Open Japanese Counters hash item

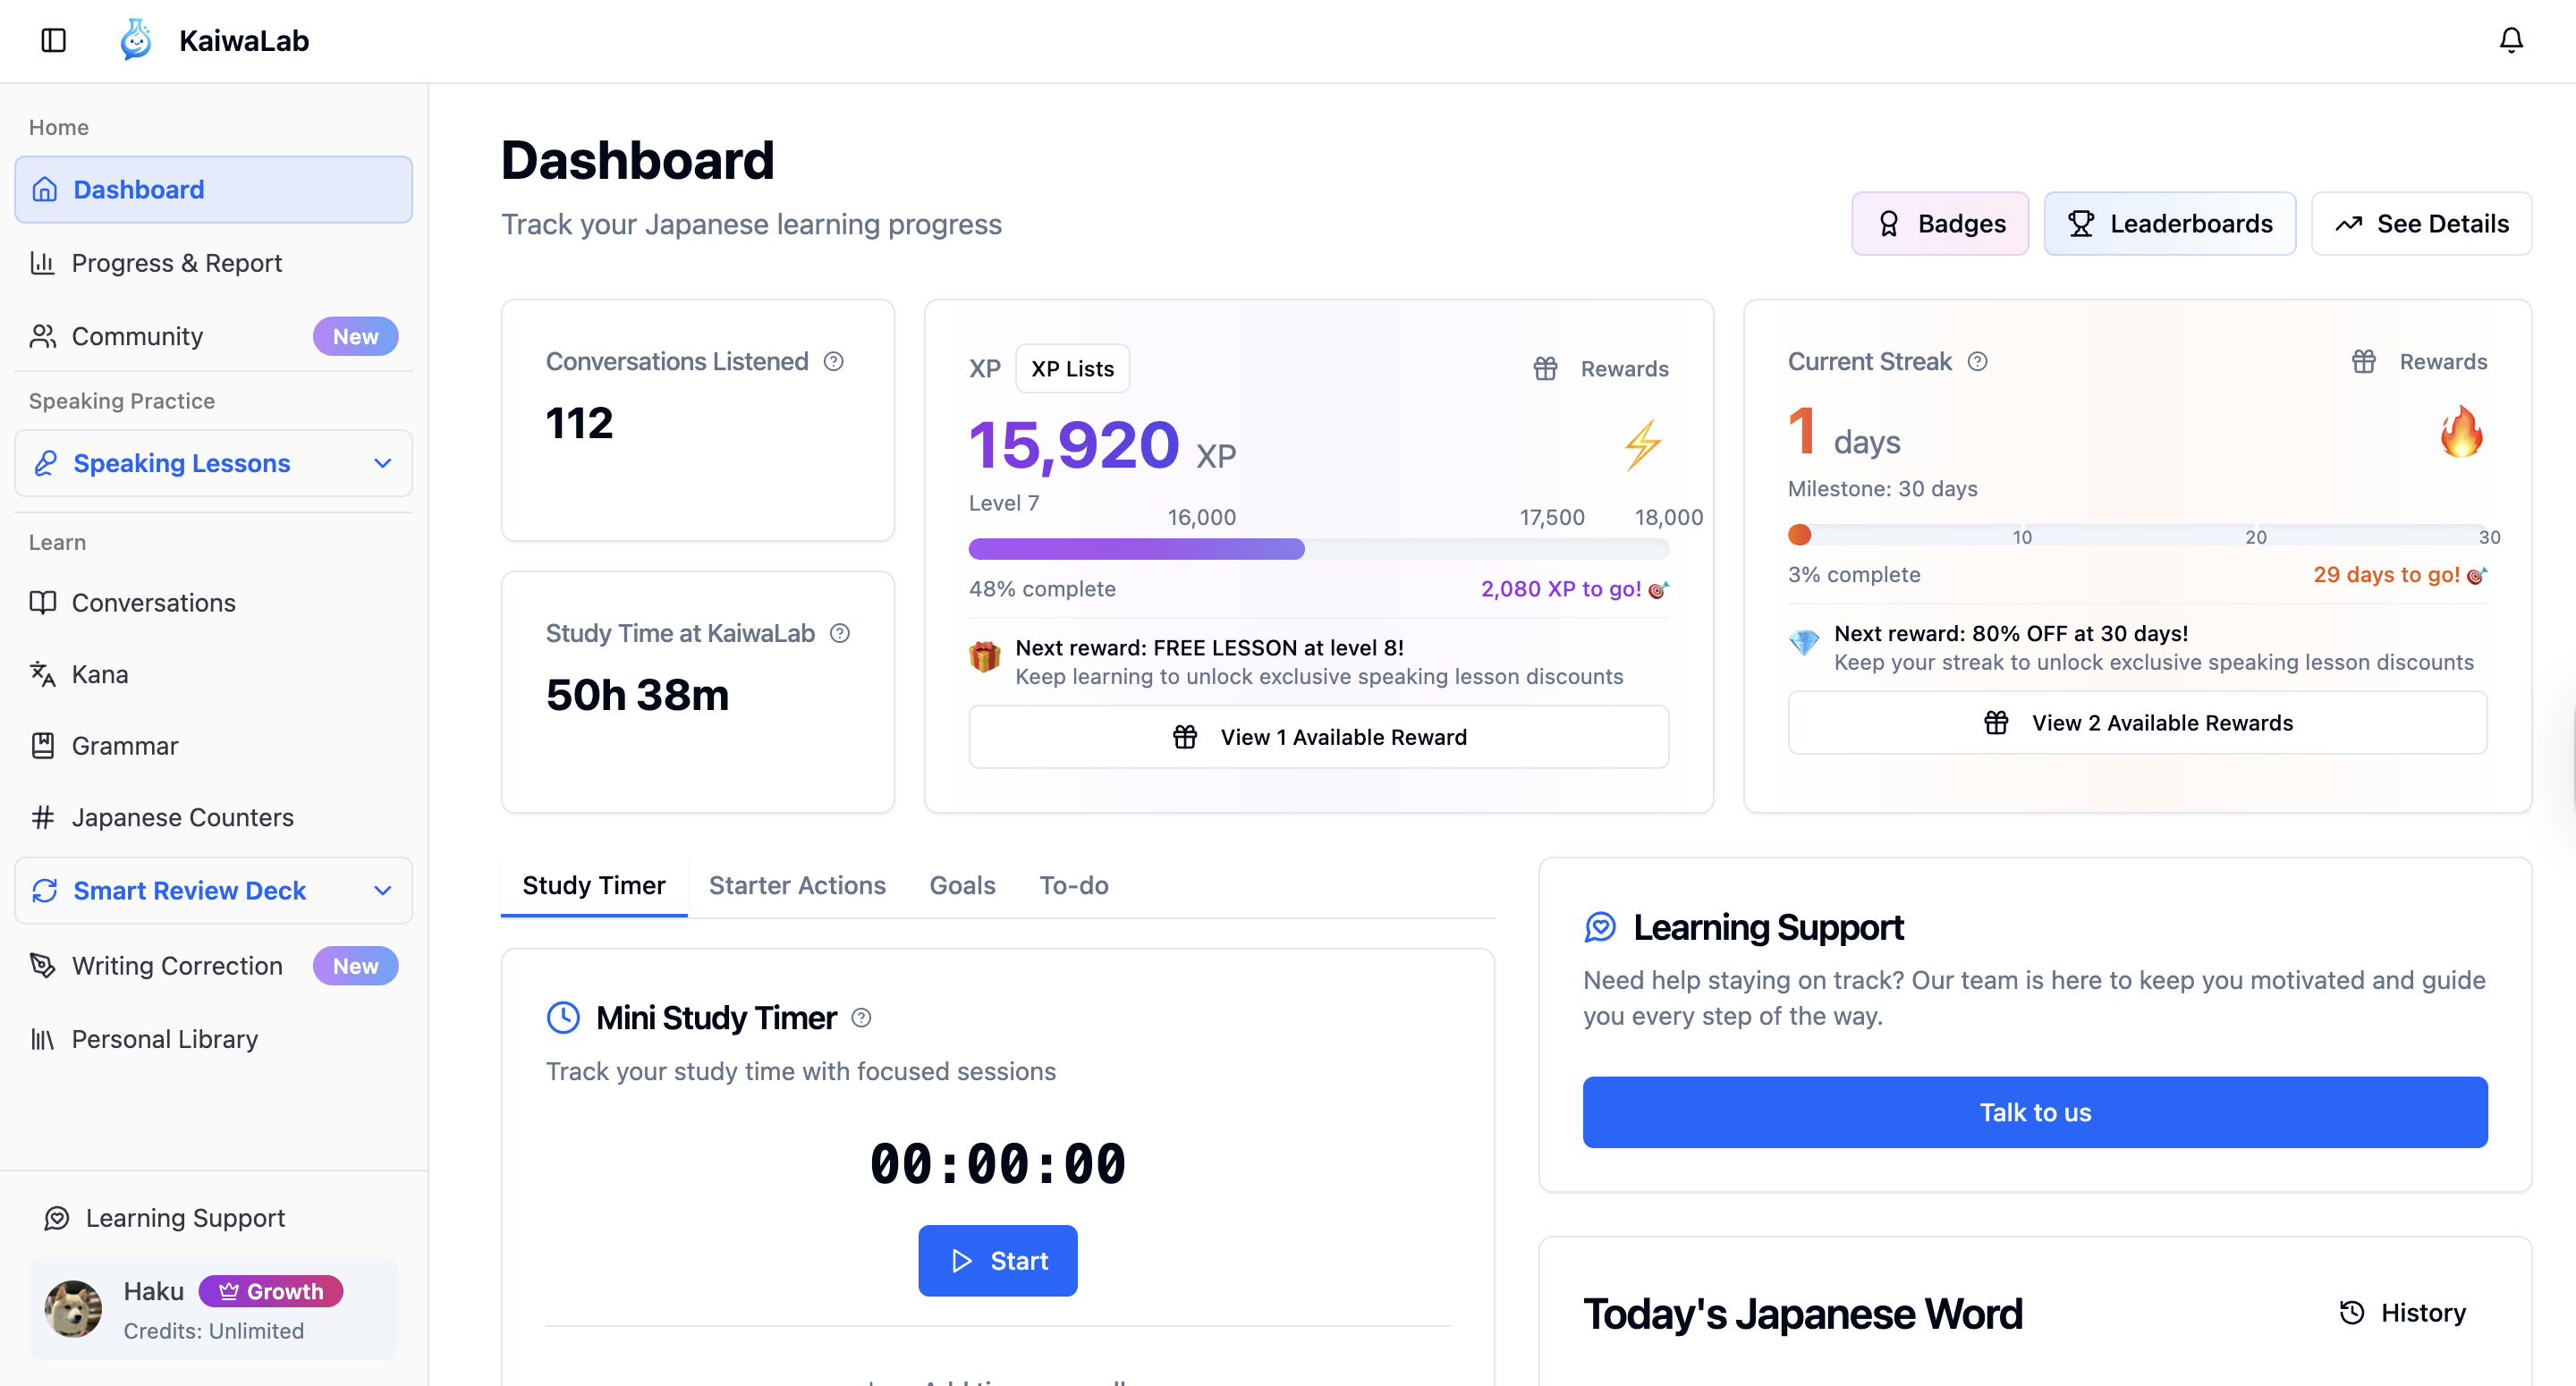point(182,817)
